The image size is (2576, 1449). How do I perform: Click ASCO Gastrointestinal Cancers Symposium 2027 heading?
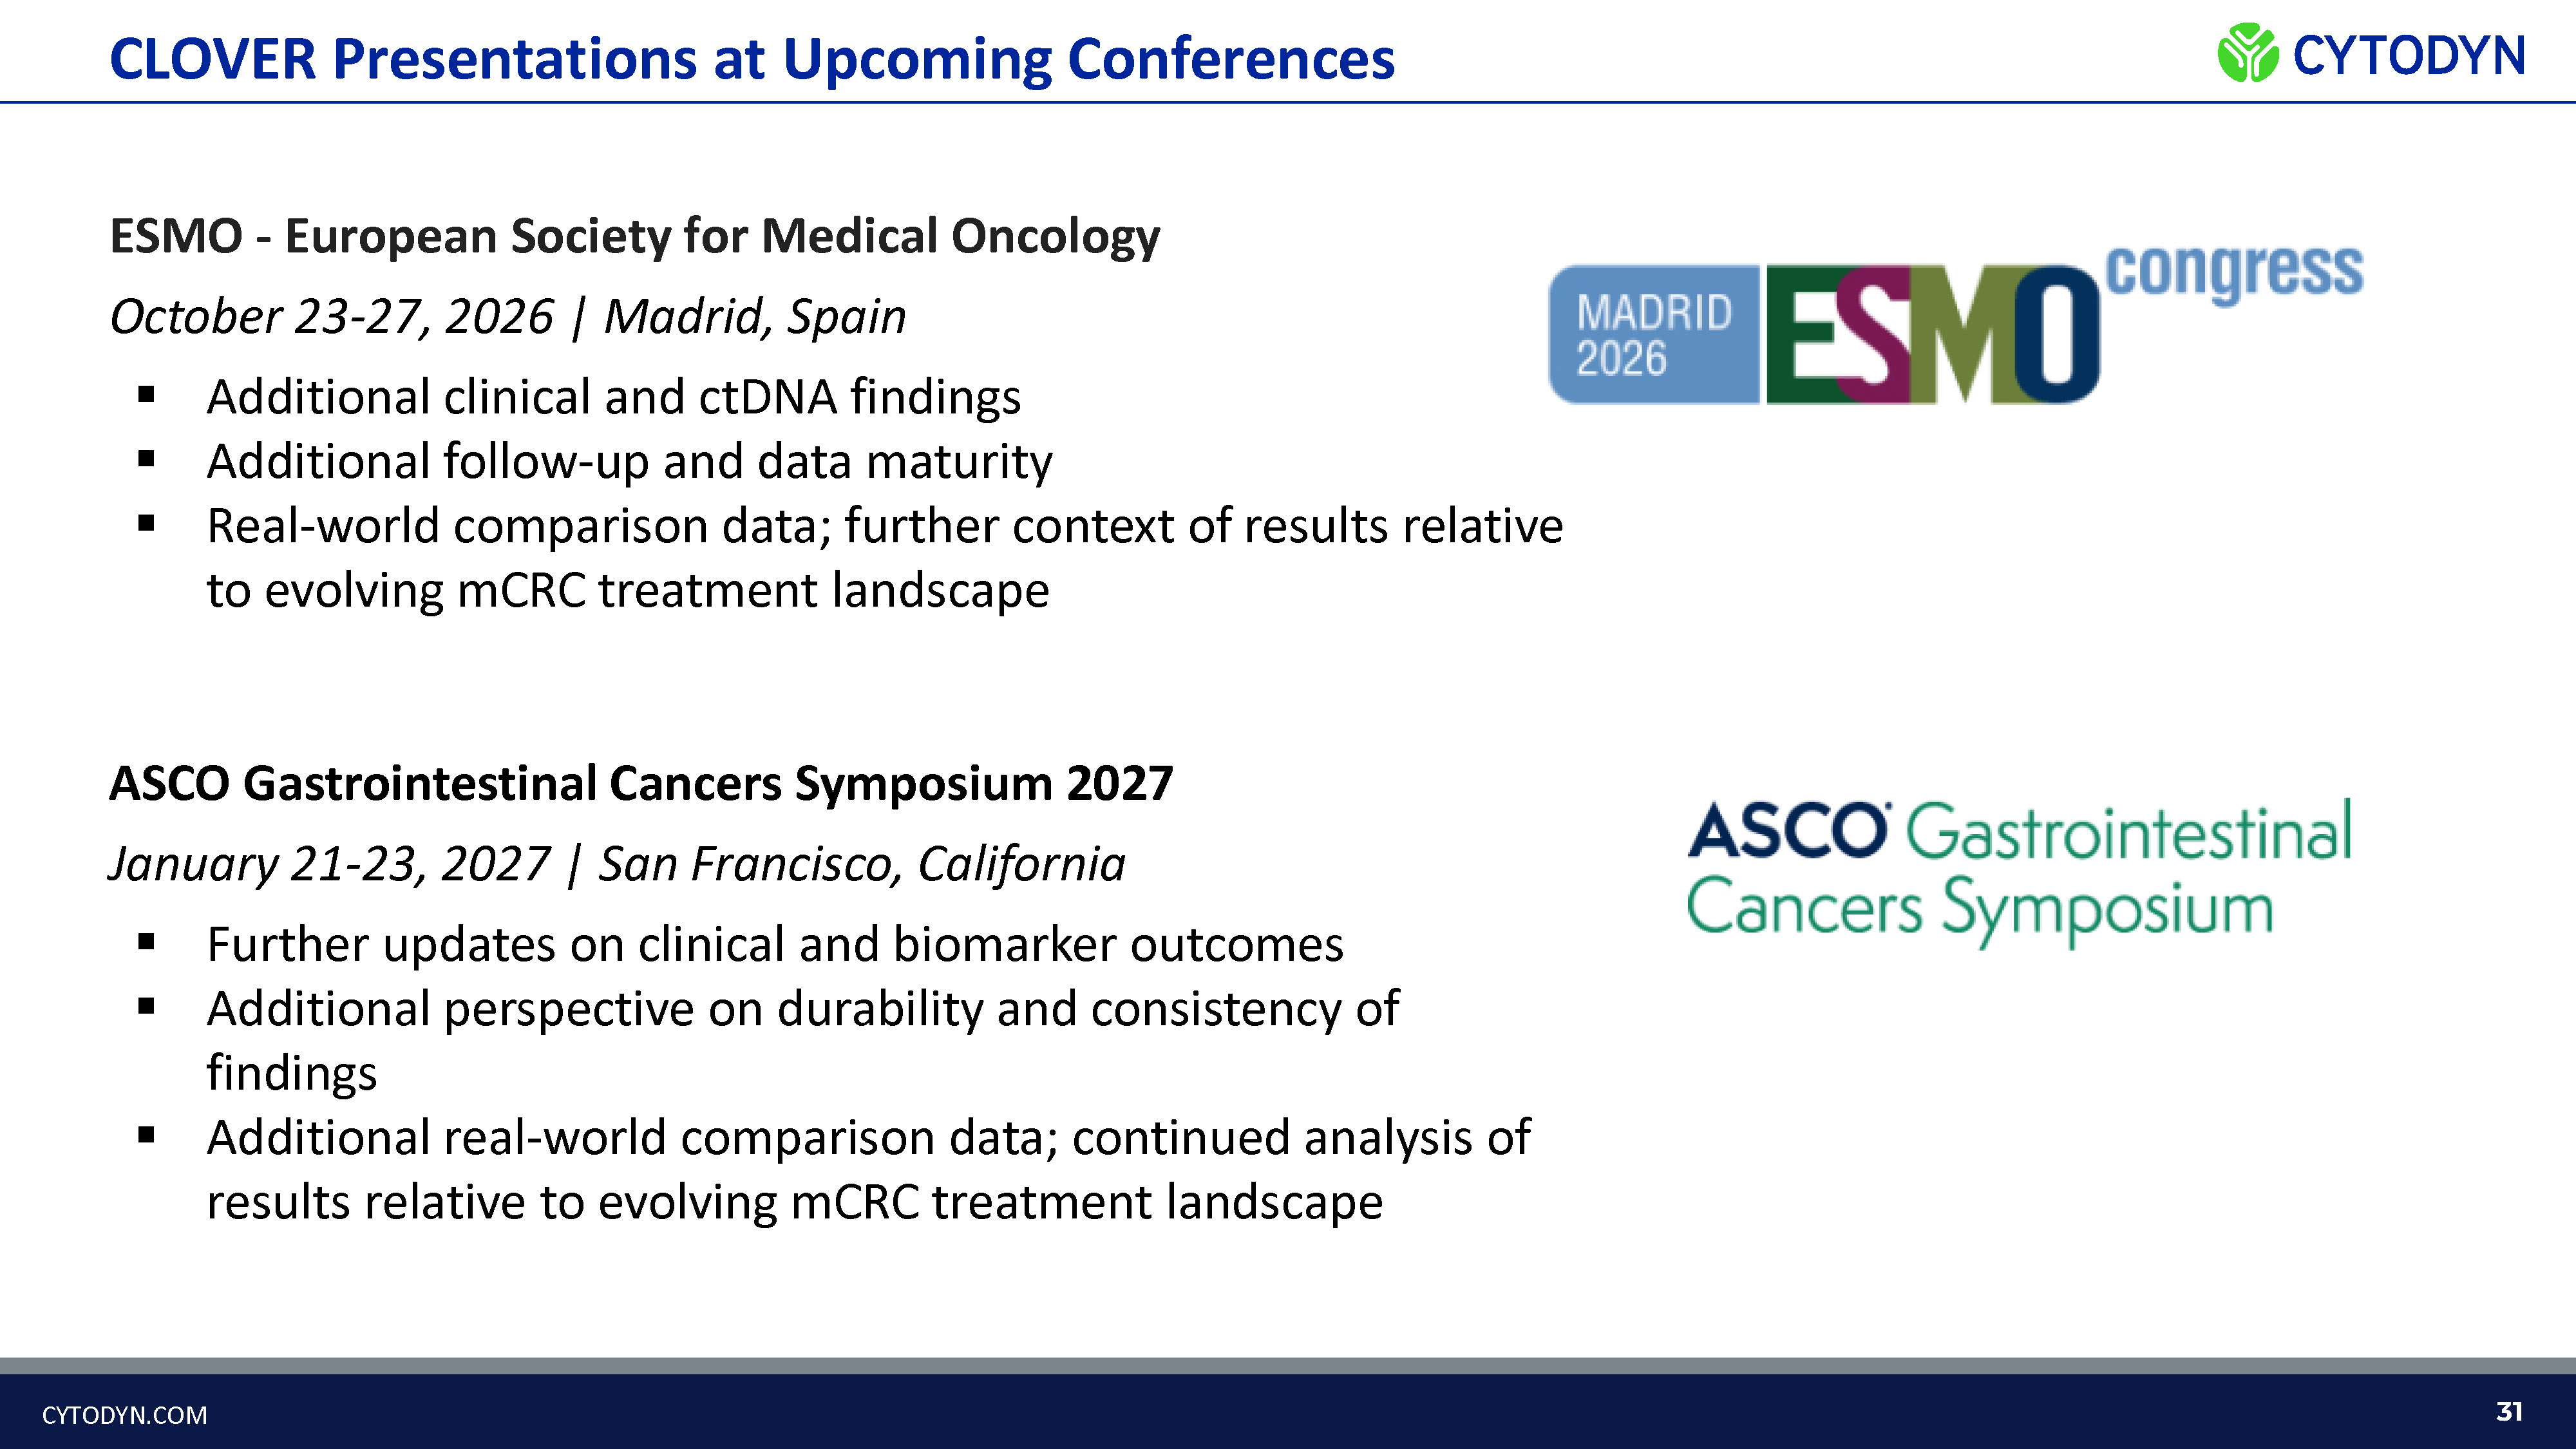click(x=641, y=783)
